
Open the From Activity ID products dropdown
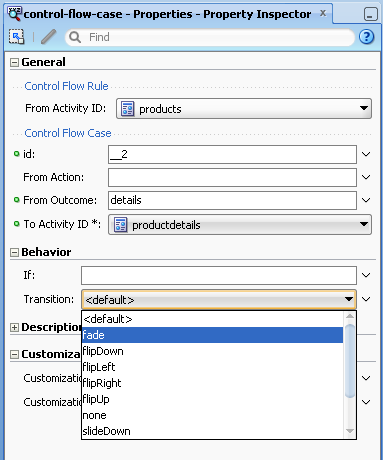(x=244, y=109)
